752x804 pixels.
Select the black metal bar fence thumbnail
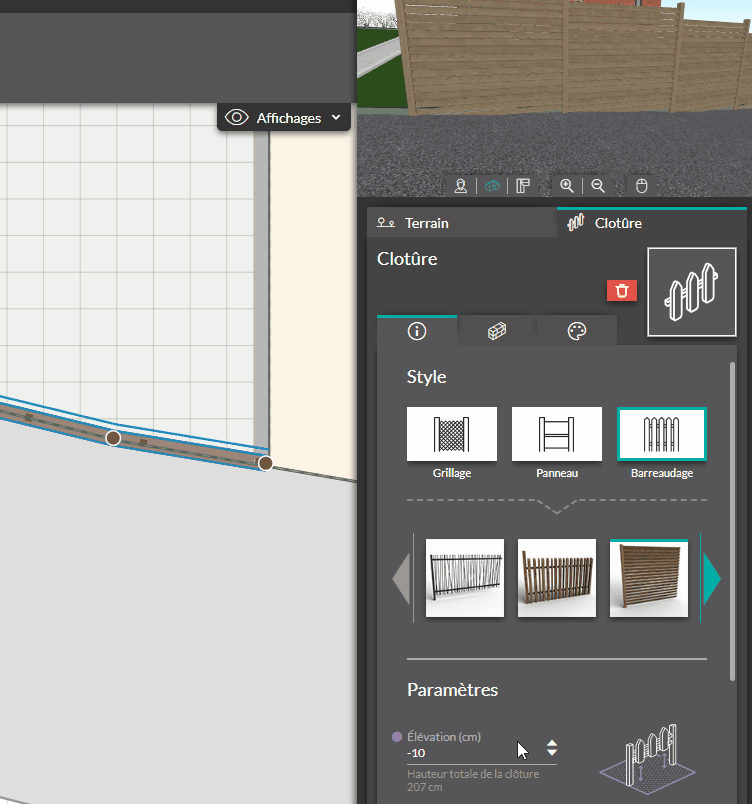465,579
